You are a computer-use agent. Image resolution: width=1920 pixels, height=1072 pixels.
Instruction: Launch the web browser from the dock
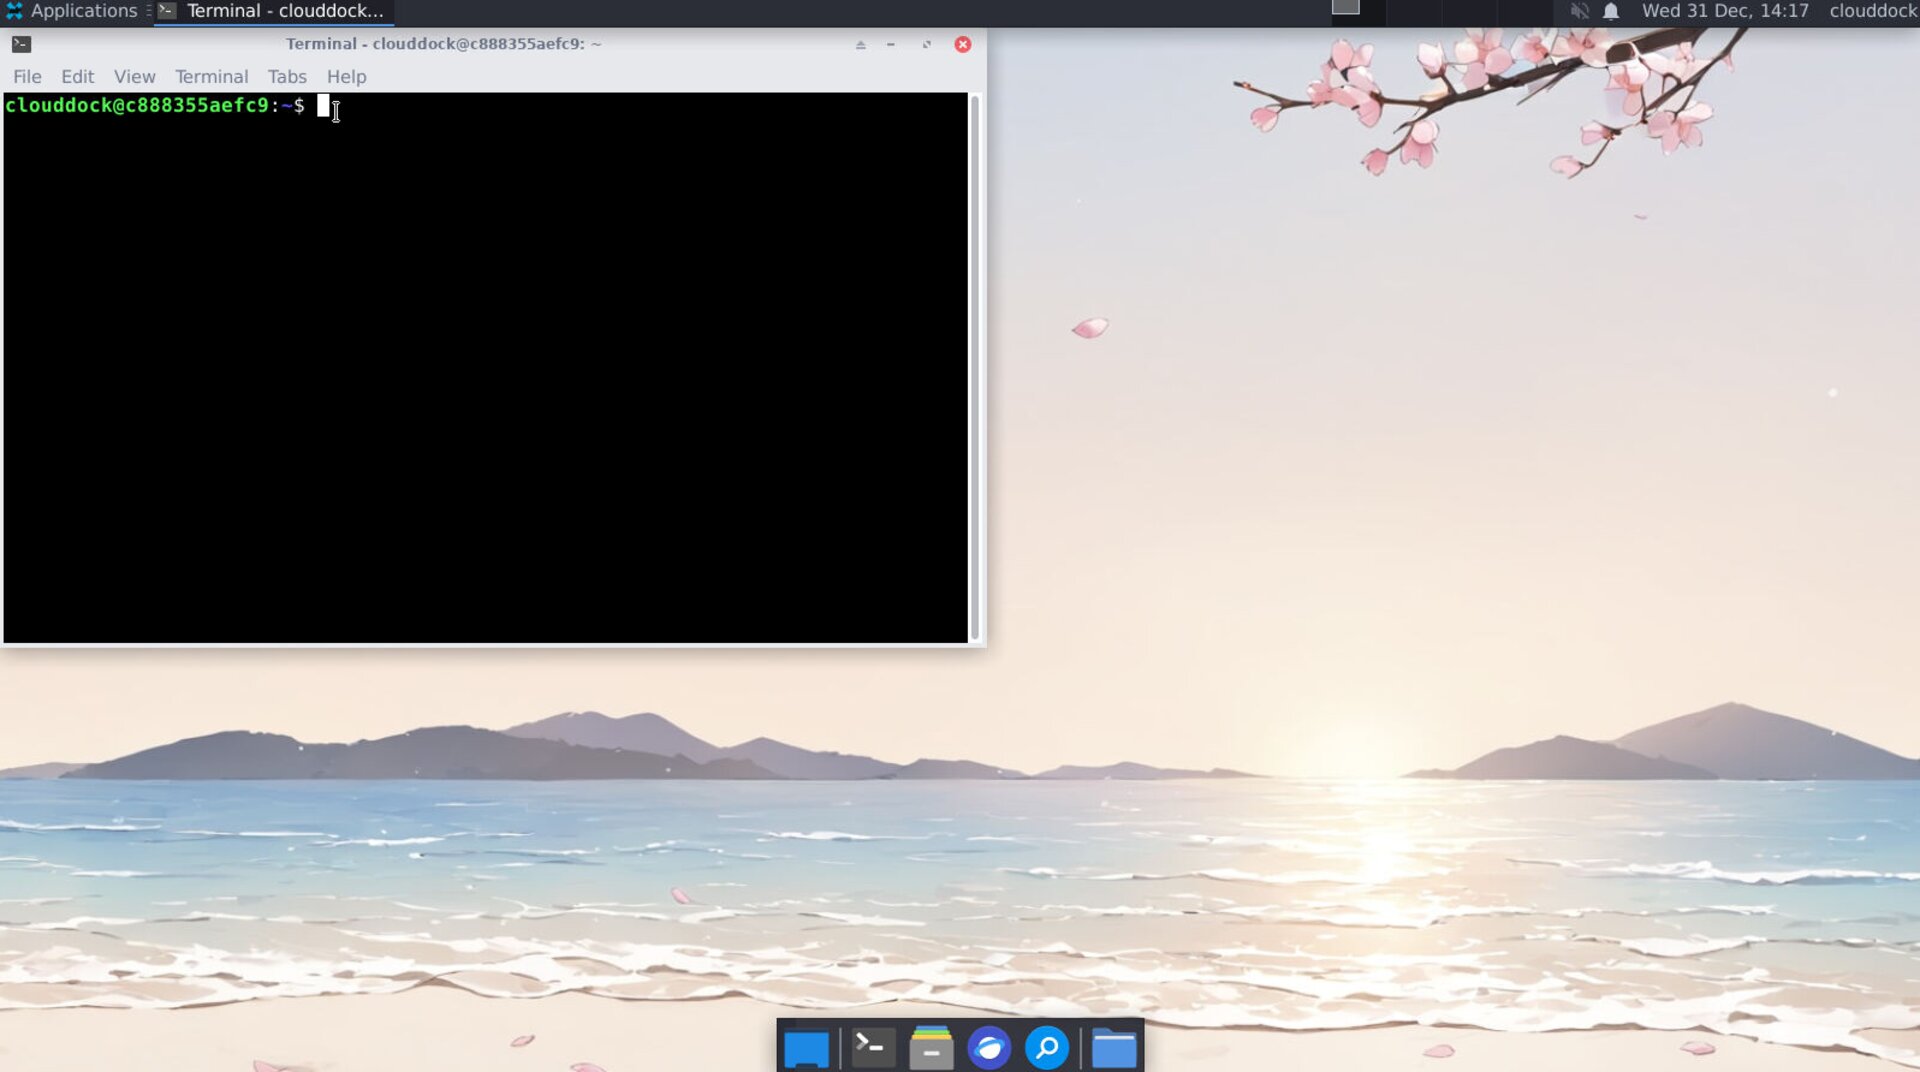pos(989,1048)
